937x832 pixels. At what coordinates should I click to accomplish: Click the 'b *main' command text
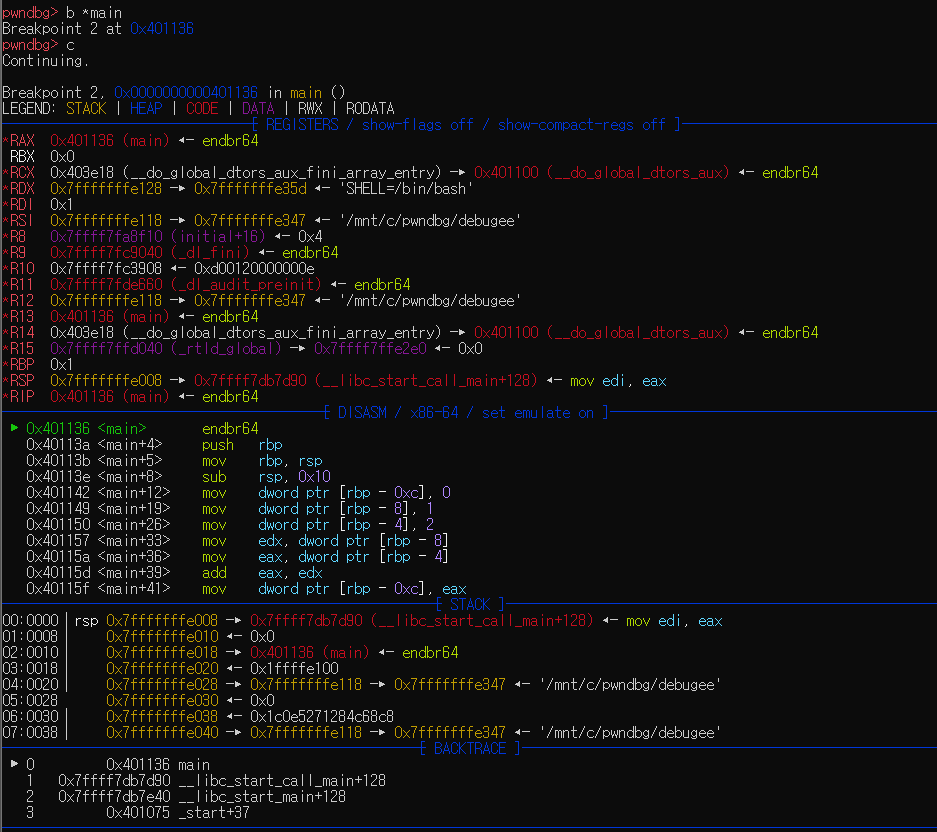click(94, 13)
